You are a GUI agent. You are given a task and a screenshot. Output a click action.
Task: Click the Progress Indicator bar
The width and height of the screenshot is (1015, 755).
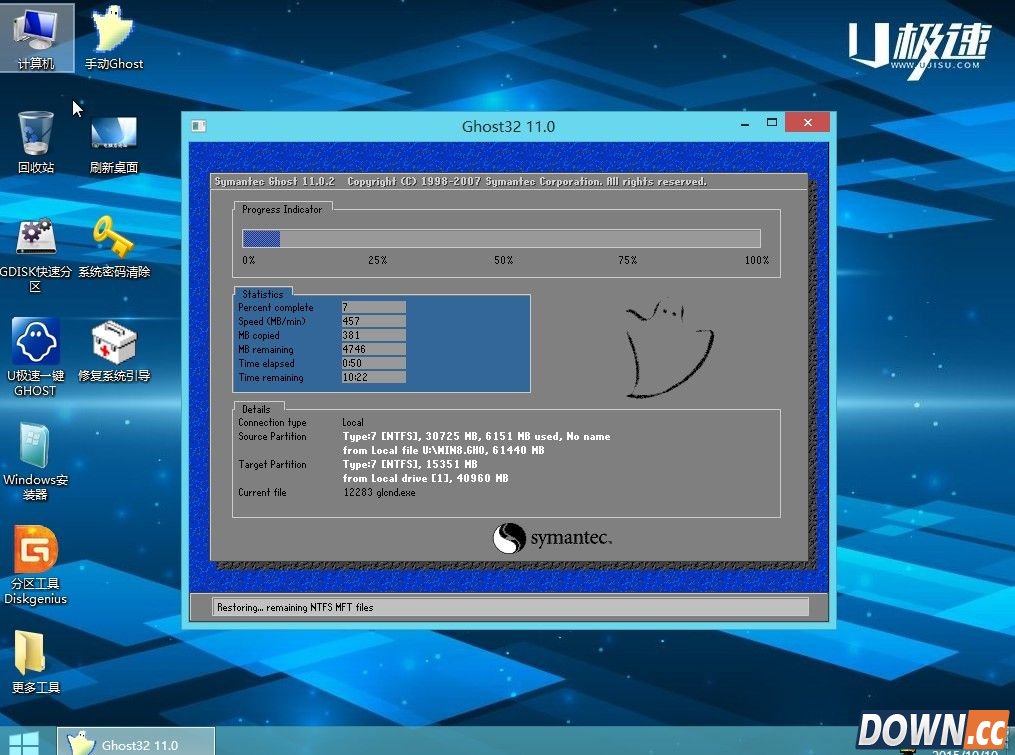tap(500, 238)
